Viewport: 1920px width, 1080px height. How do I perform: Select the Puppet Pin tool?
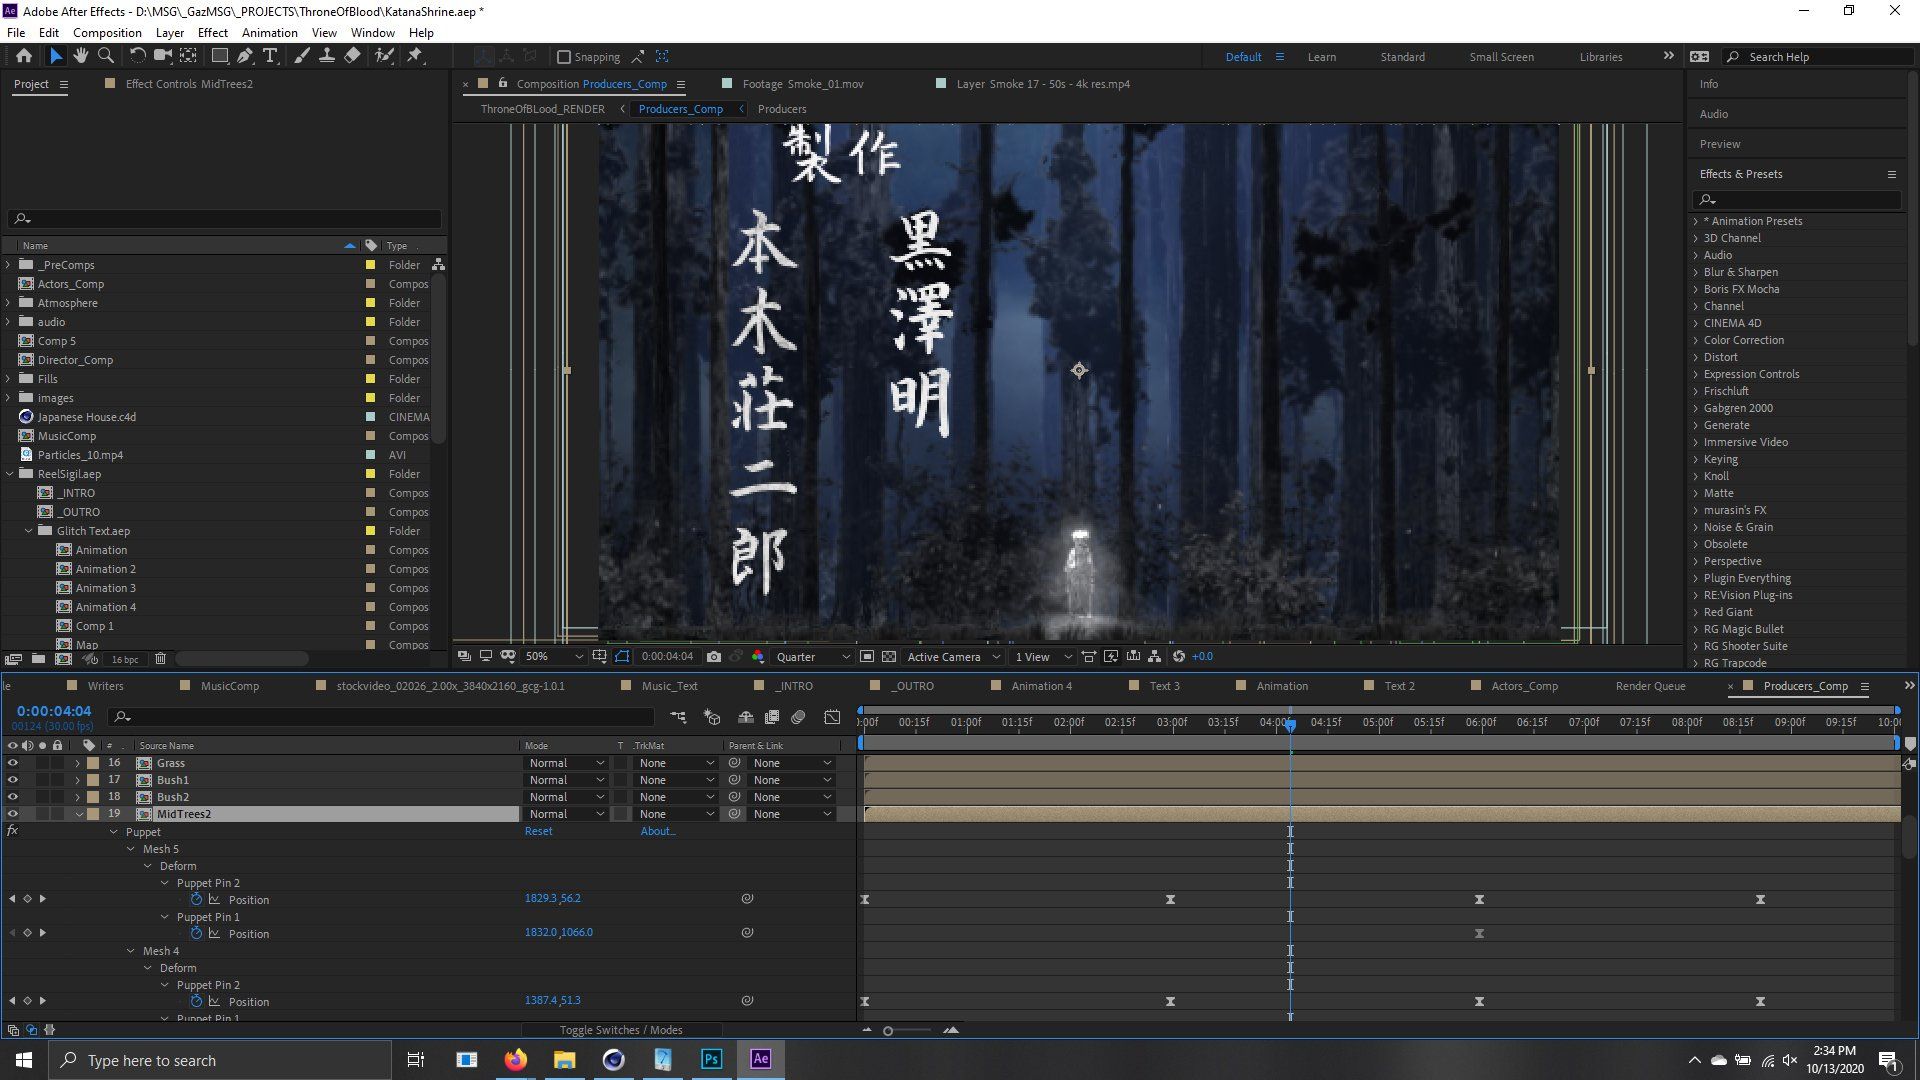(415, 56)
